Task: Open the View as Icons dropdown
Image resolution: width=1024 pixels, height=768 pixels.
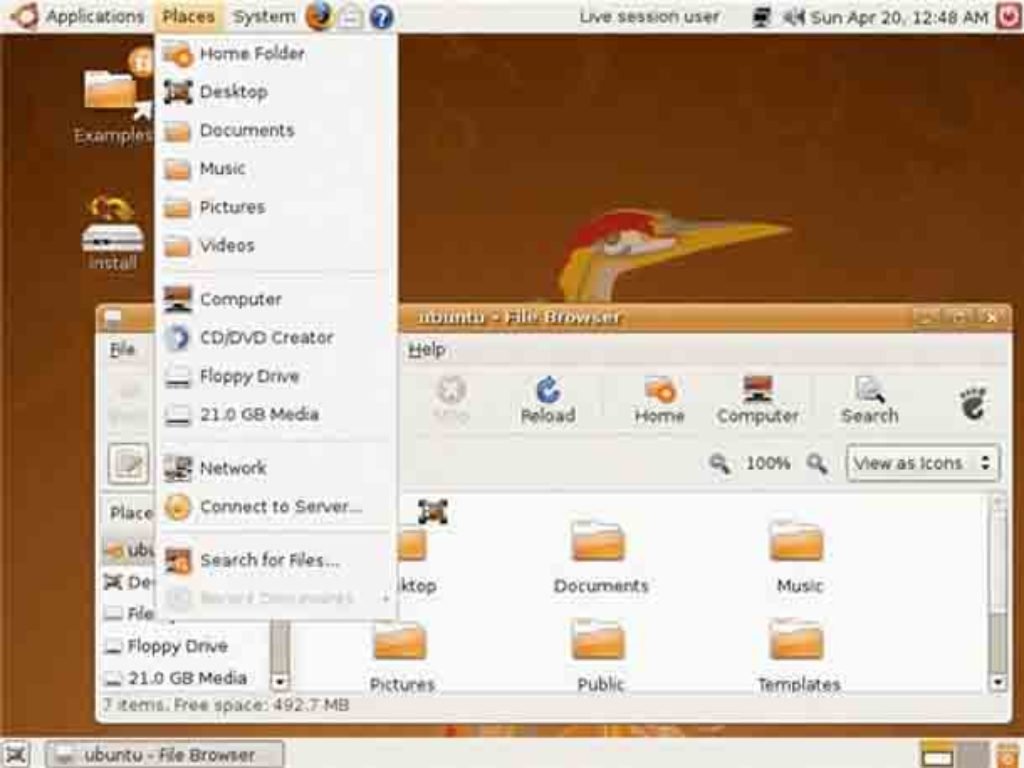Action: coord(922,464)
